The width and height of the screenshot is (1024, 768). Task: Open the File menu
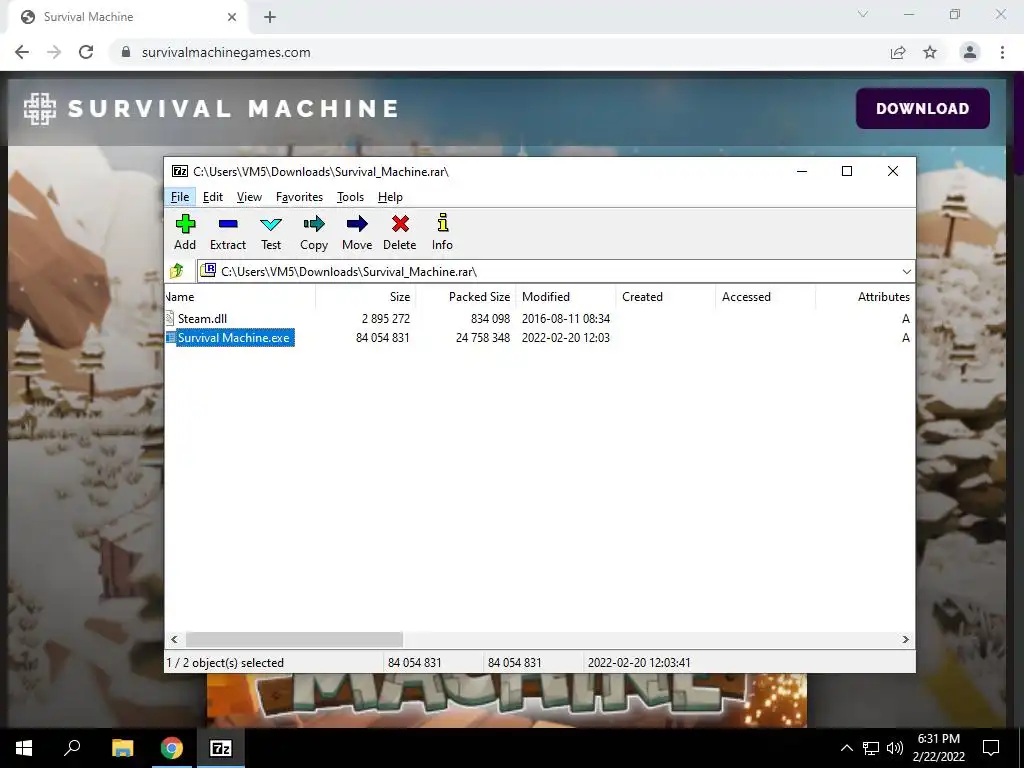pyautogui.click(x=180, y=197)
